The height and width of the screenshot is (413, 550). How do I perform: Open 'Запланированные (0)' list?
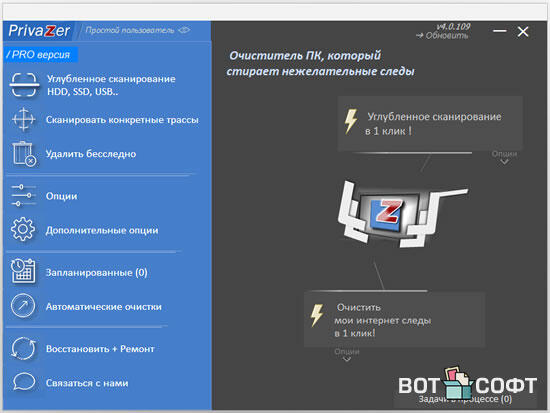tap(96, 273)
